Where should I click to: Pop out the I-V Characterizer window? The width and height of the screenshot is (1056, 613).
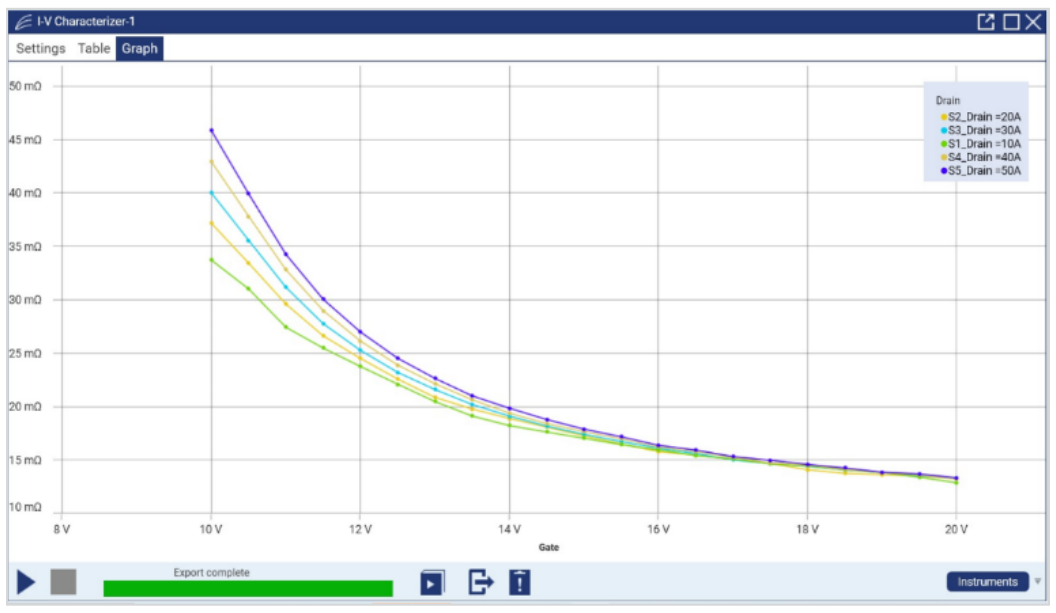[x=986, y=22]
